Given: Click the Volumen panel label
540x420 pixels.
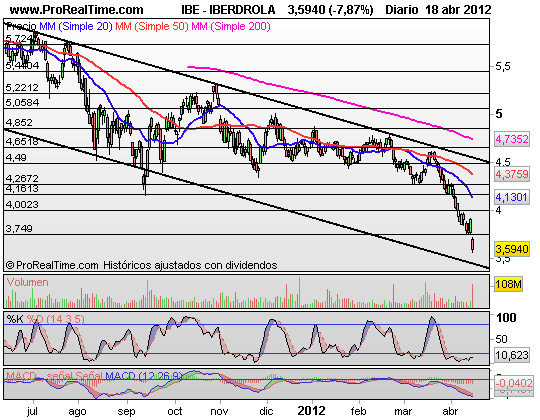Looking at the screenshot, I should (27, 282).
